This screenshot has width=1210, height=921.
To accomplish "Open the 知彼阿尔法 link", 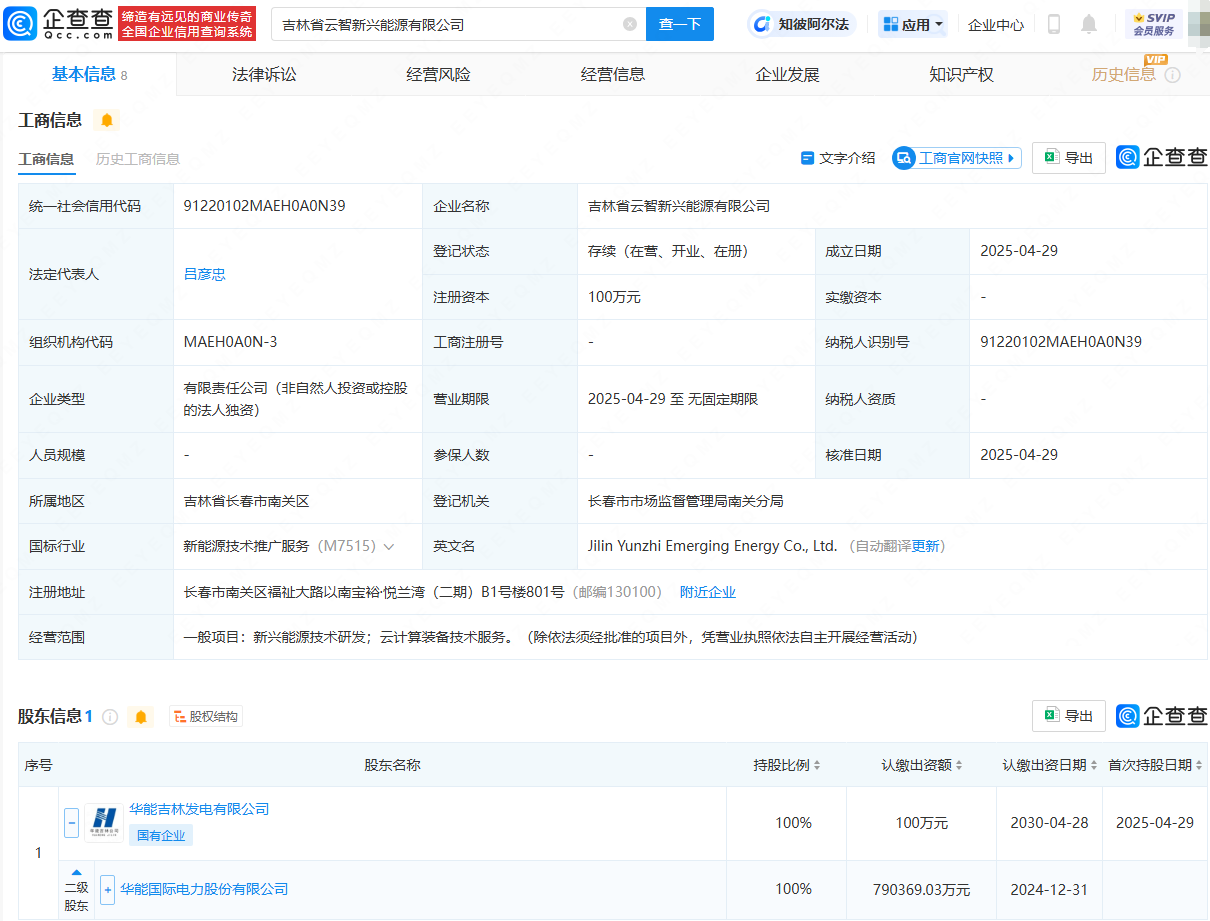I will [x=802, y=24].
